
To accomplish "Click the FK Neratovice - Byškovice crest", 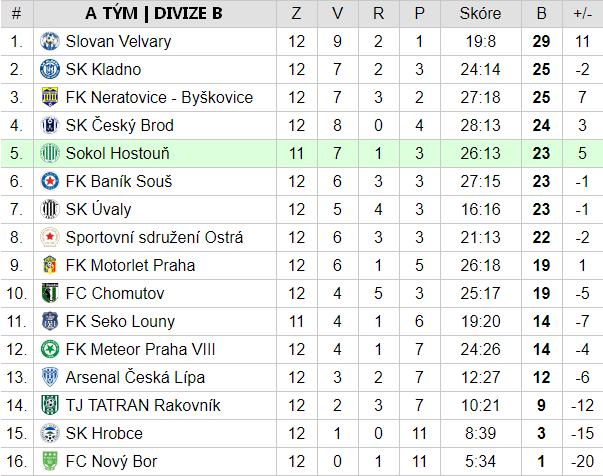I will click(x=50, y=97).
